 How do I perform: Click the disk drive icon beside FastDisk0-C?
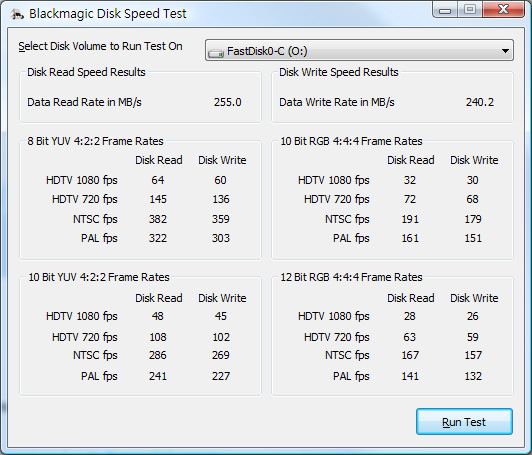pyautogui.click(x=216, y=53)
